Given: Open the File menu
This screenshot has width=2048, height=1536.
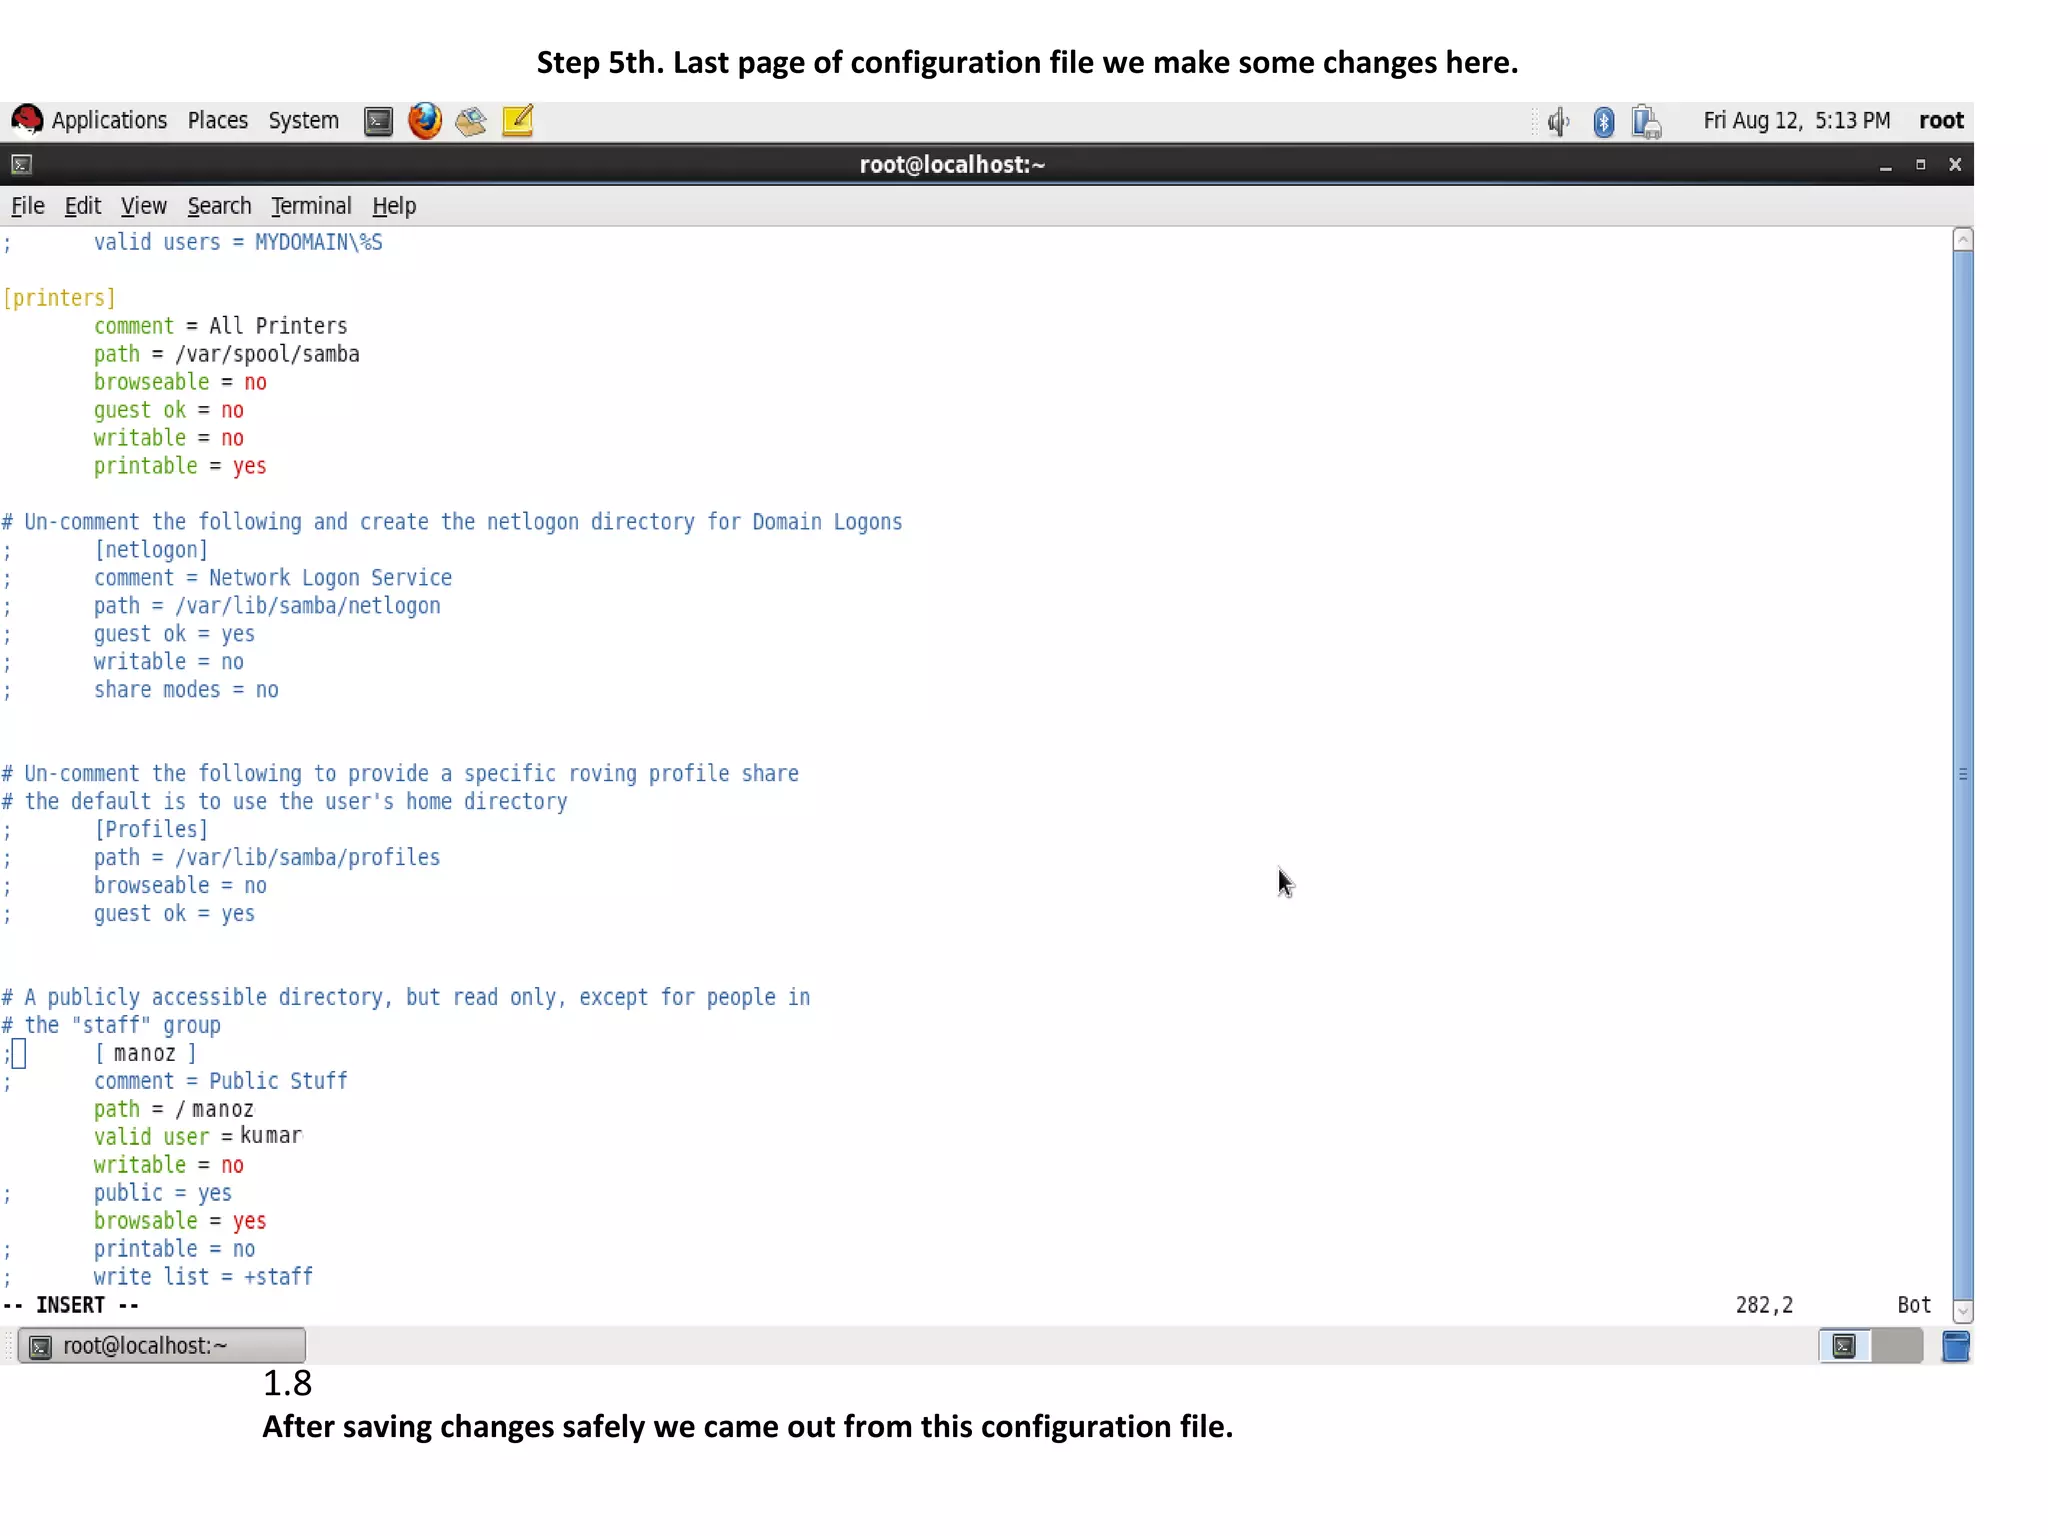Looking at the screenshot, I should (28, 206).
